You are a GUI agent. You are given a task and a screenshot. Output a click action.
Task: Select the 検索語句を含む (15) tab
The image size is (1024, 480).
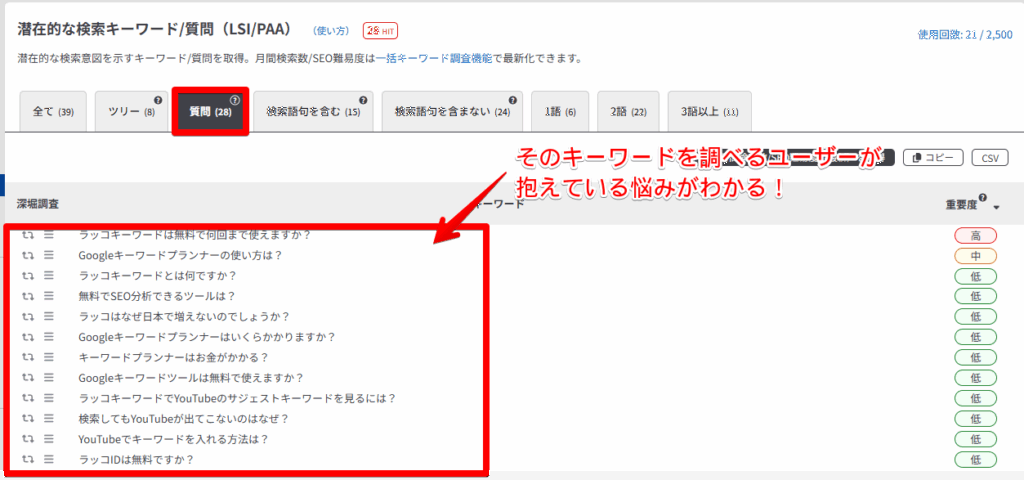coord(312,112)
